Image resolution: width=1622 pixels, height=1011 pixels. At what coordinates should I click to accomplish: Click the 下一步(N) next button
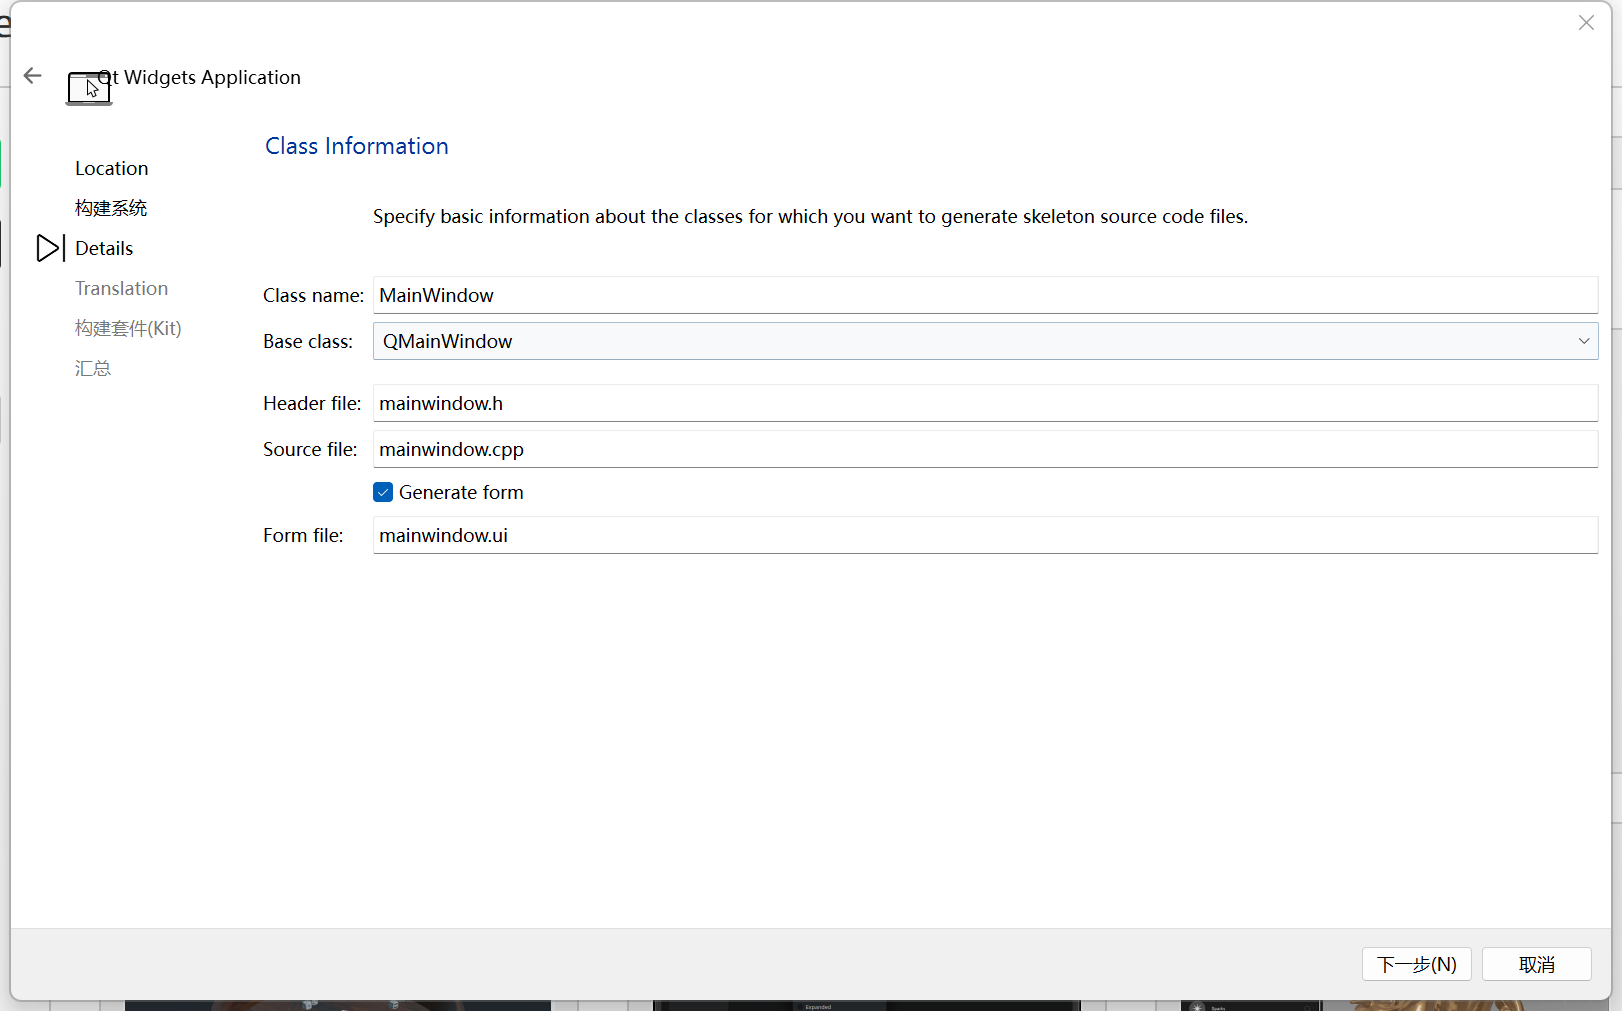click(x=1416, y=964)
